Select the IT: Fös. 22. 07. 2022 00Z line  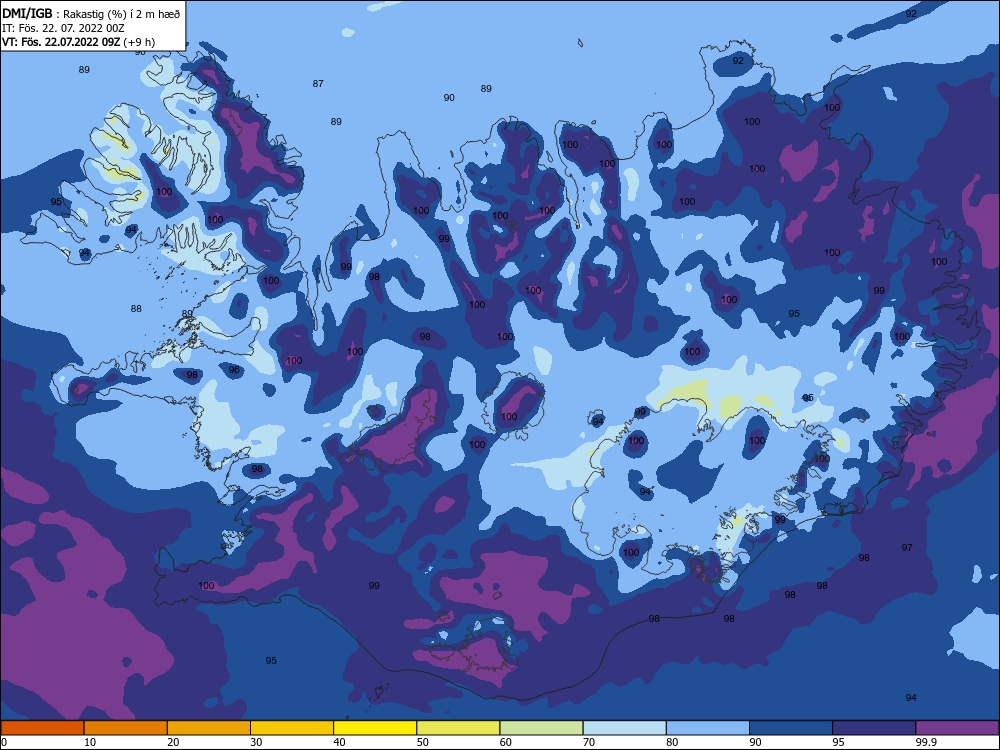(x=63, y=28)
